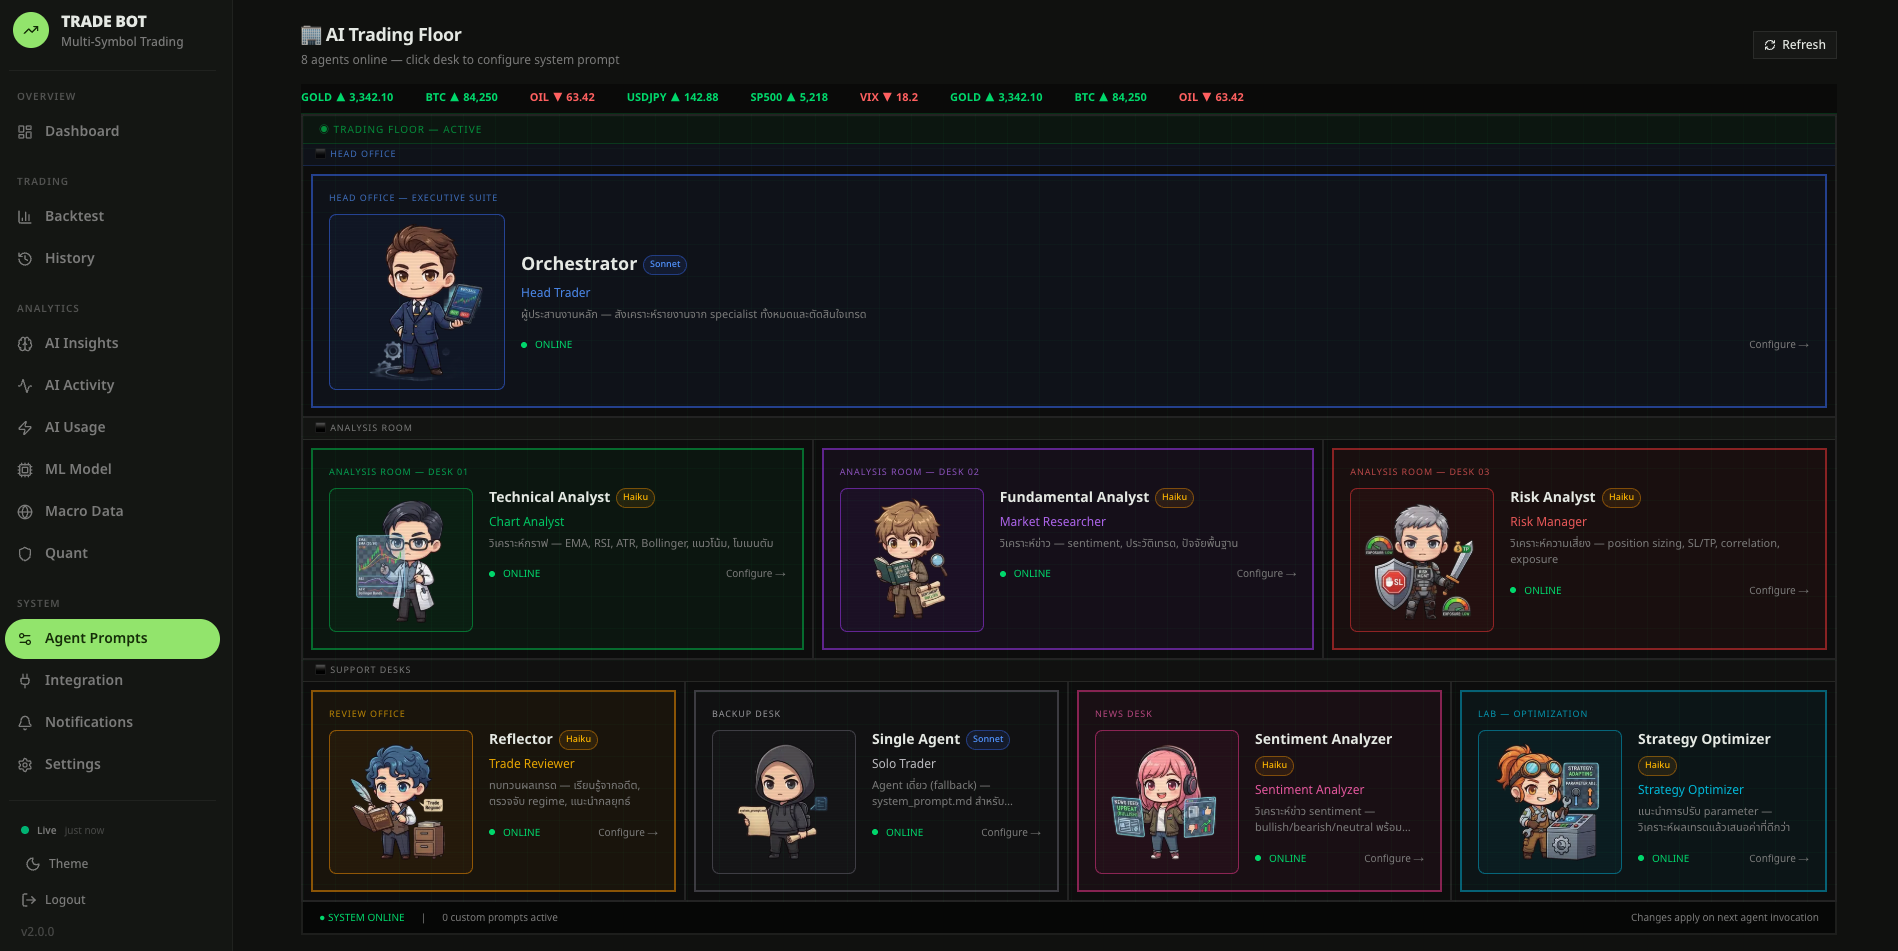Refresh the trading floor
Screen dimensions: 1898x951
coord(1794,45)
